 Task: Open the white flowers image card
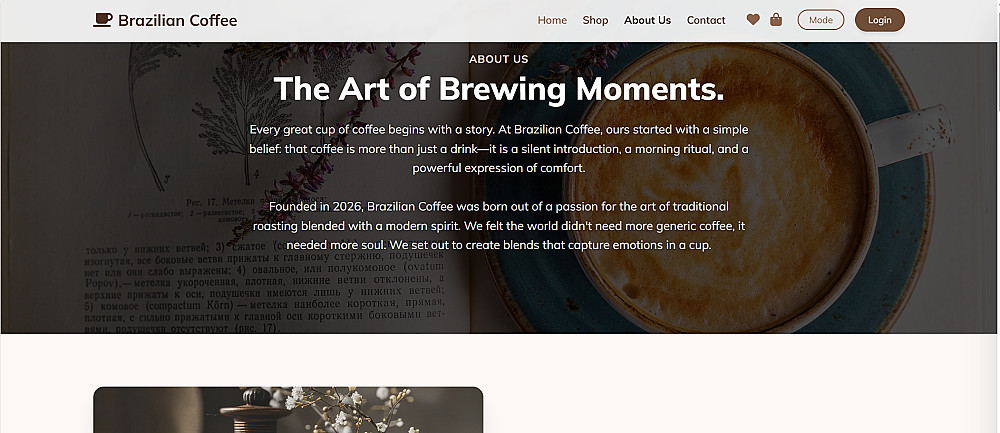(x=288, y=410)
